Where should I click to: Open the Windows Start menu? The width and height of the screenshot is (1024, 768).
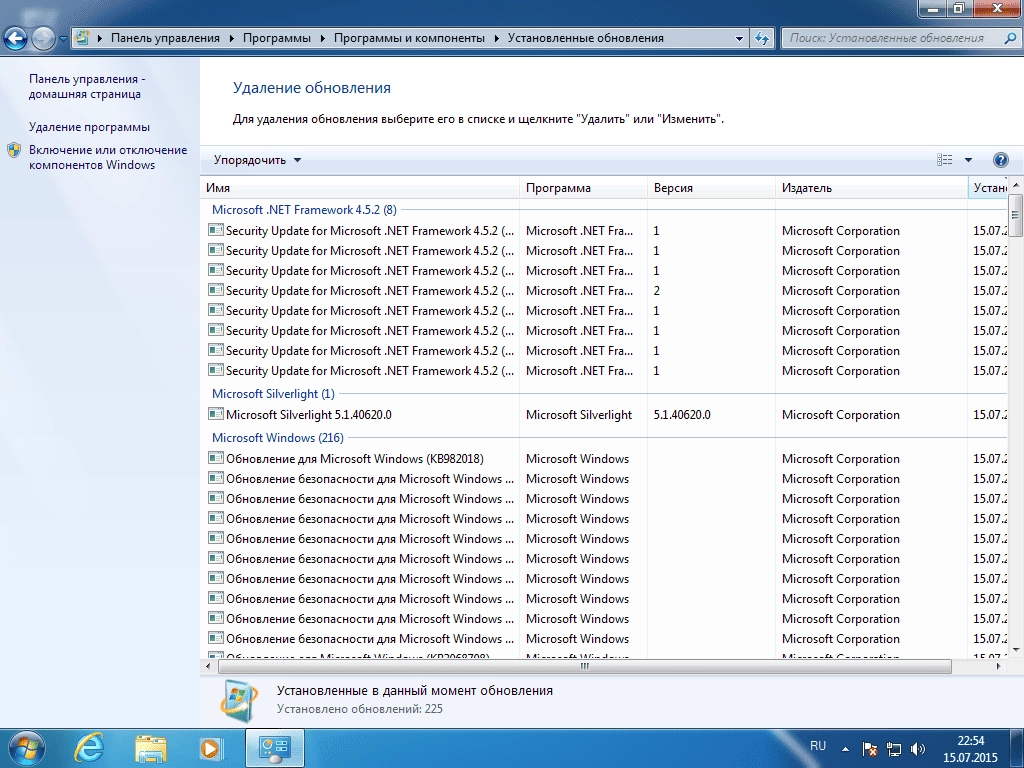click(26, 748)
